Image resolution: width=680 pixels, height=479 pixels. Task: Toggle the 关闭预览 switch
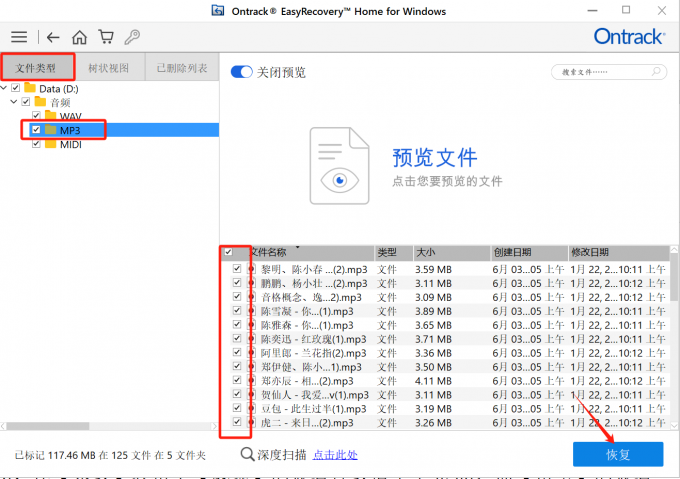point(242,72)
